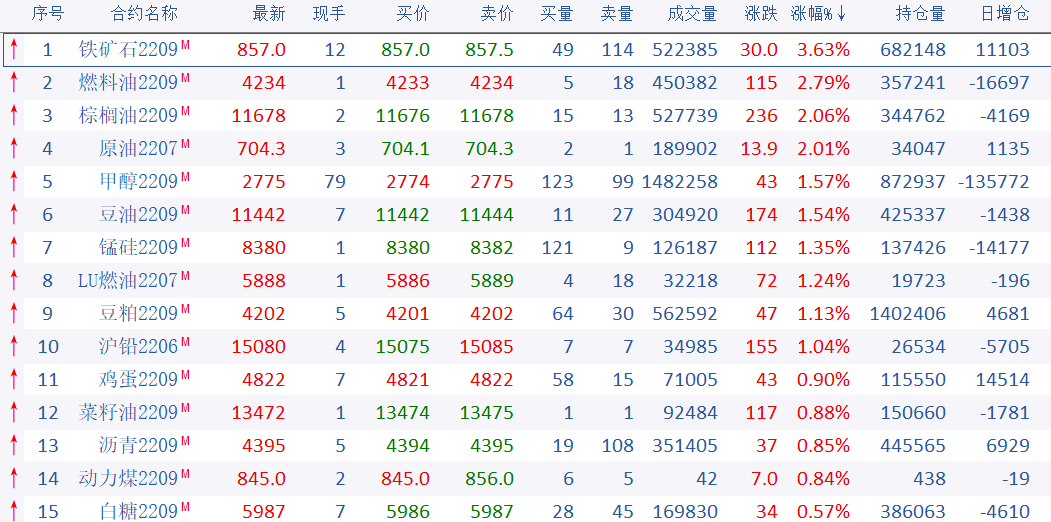
Task: Click the red M marker next to LU燃油2207
Action: [x=185, y=276]
